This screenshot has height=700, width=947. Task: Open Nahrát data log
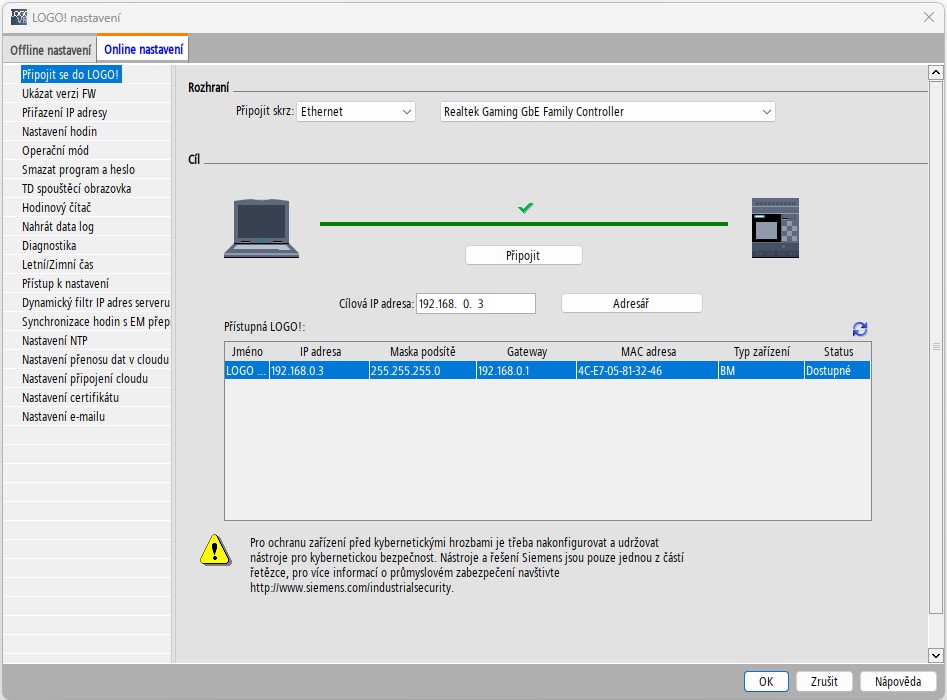58,226
